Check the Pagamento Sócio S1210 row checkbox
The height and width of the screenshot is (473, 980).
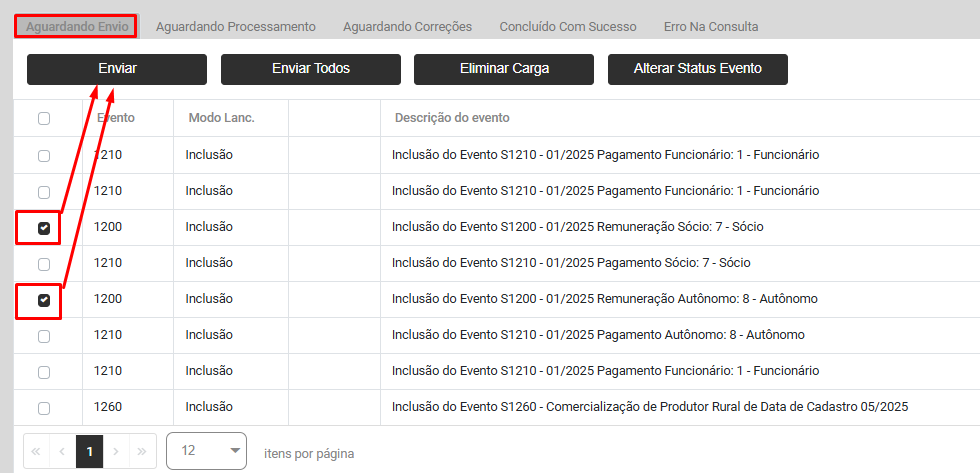point(44,264)
